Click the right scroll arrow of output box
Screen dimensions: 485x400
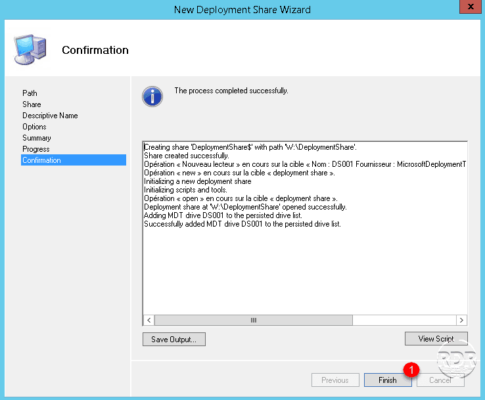click(461, 320)
